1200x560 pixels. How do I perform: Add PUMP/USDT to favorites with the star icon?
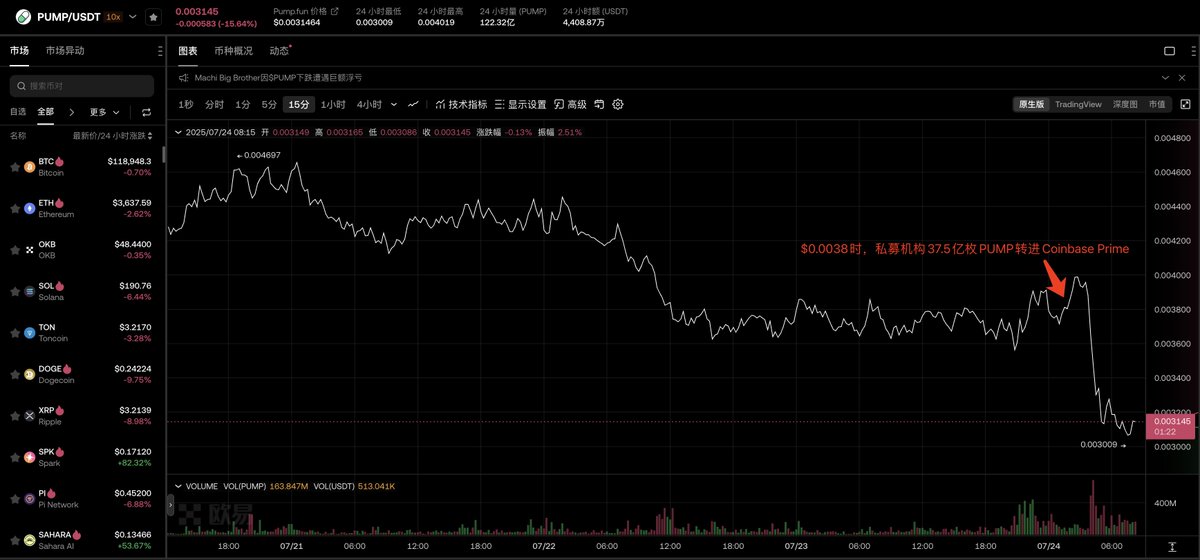pyautogui.click(x=152, y=17)
